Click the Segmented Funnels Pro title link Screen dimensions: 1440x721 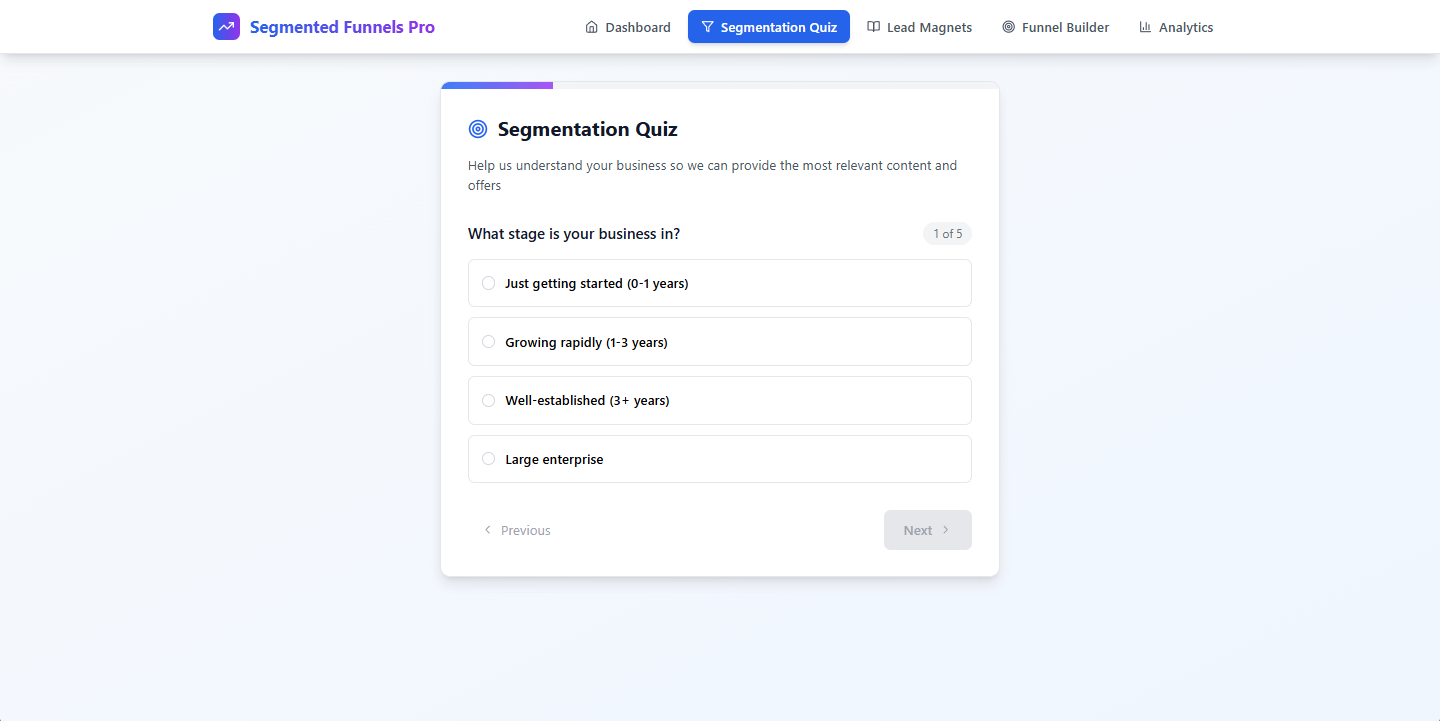tap(342, 27)
